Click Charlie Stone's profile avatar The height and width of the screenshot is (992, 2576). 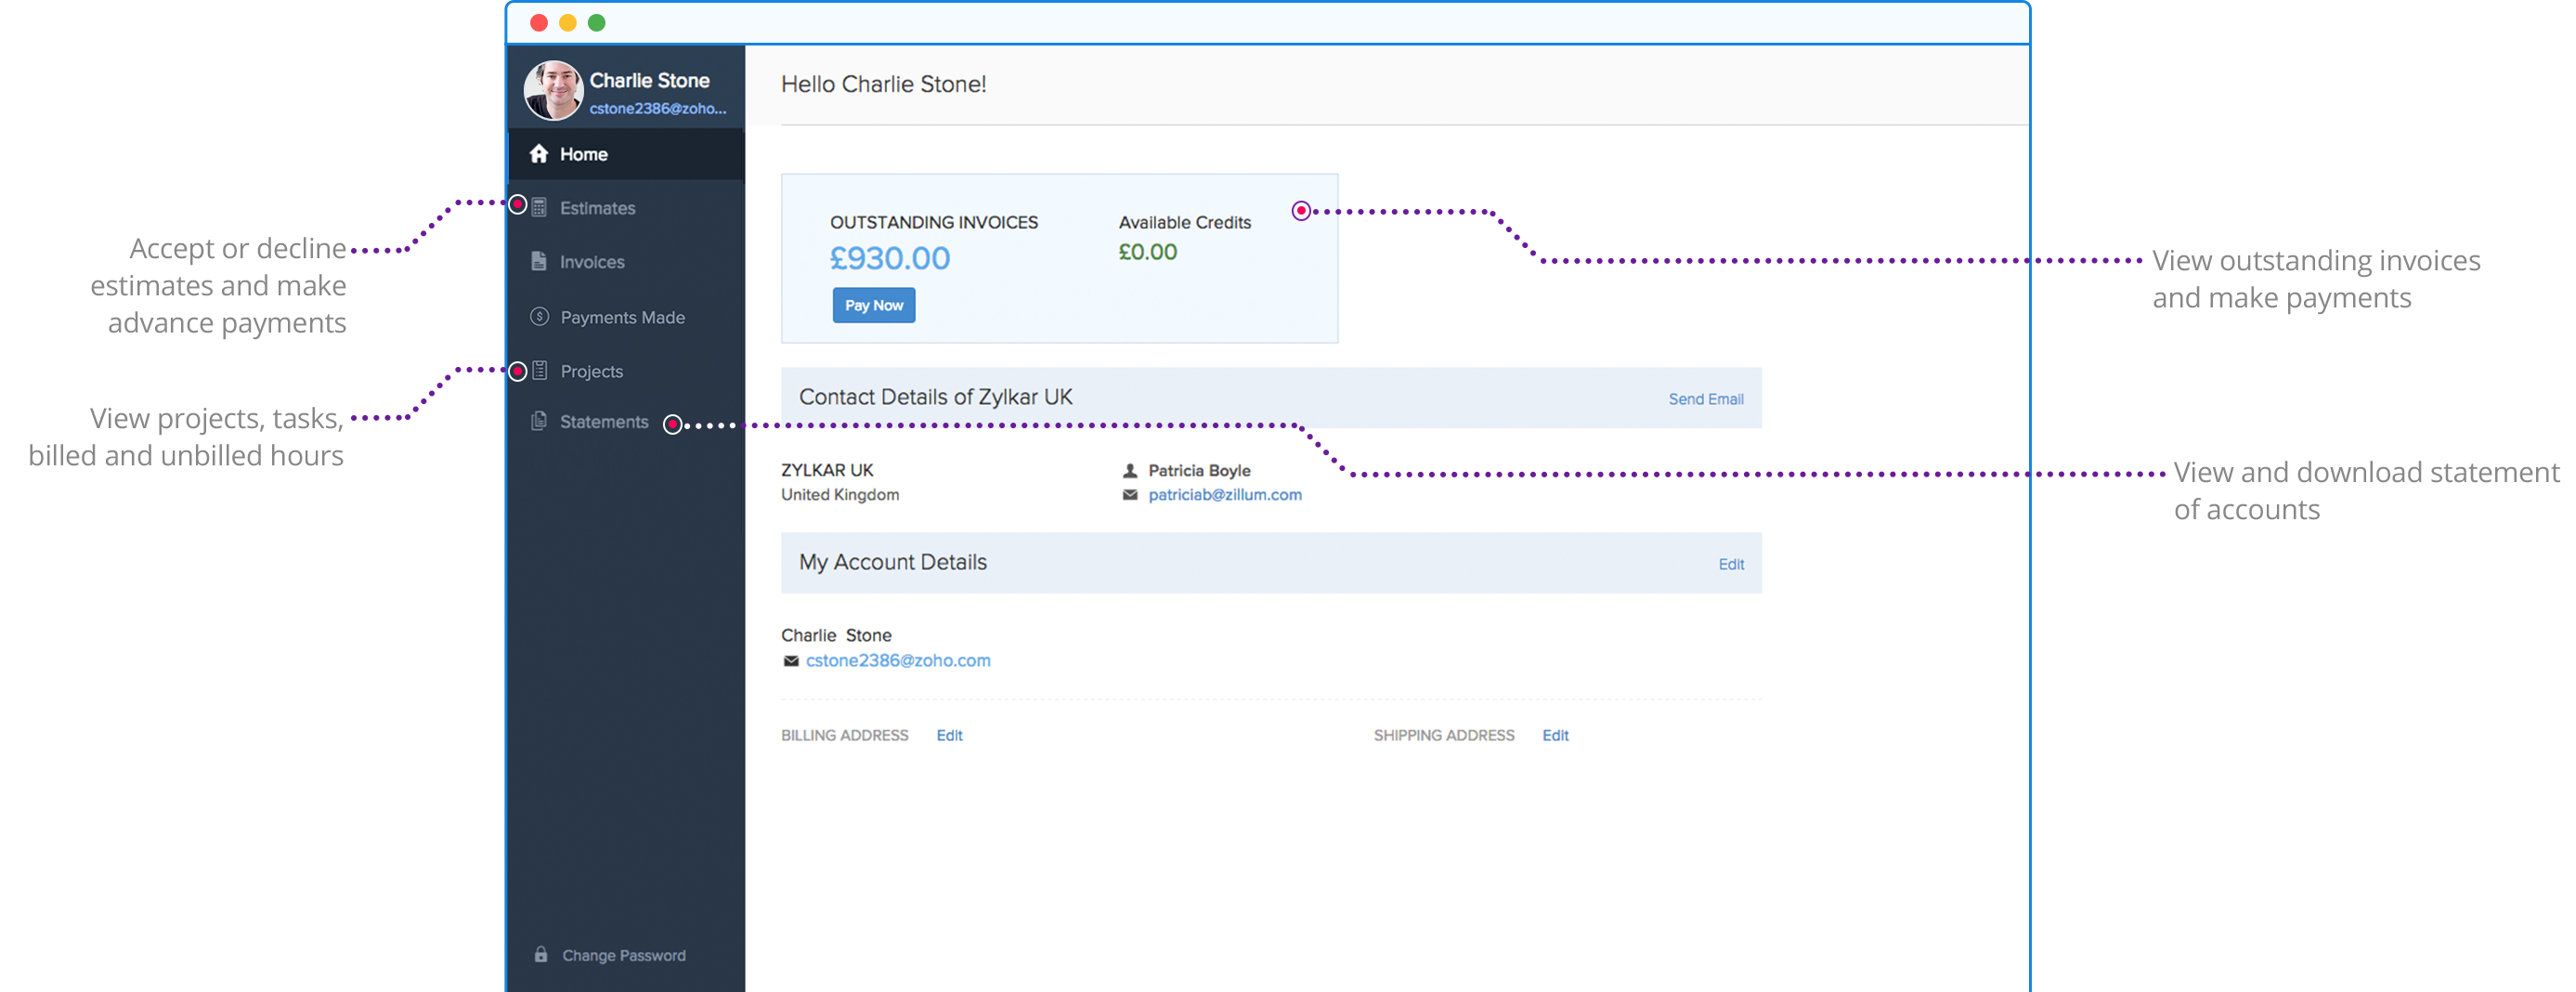coord(553,90)
